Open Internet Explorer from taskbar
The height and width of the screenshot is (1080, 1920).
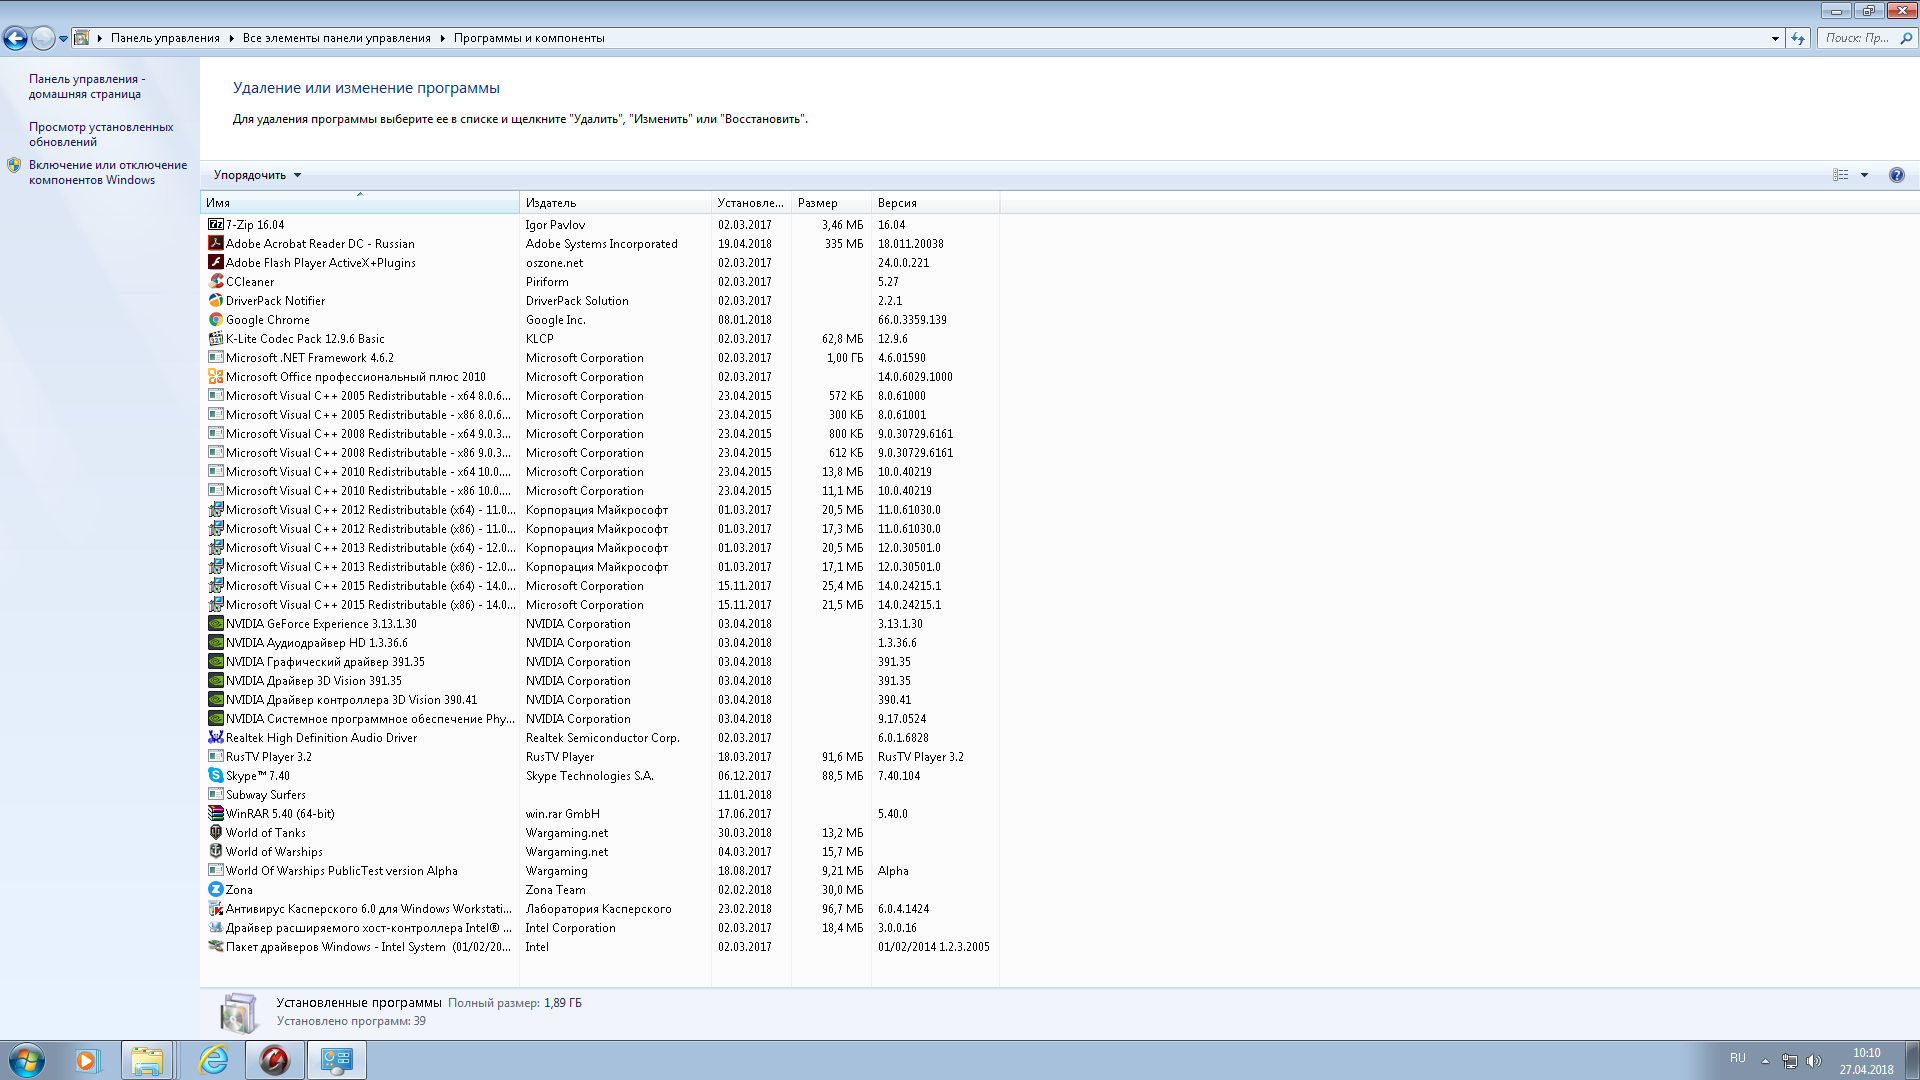click(213, 1060)
